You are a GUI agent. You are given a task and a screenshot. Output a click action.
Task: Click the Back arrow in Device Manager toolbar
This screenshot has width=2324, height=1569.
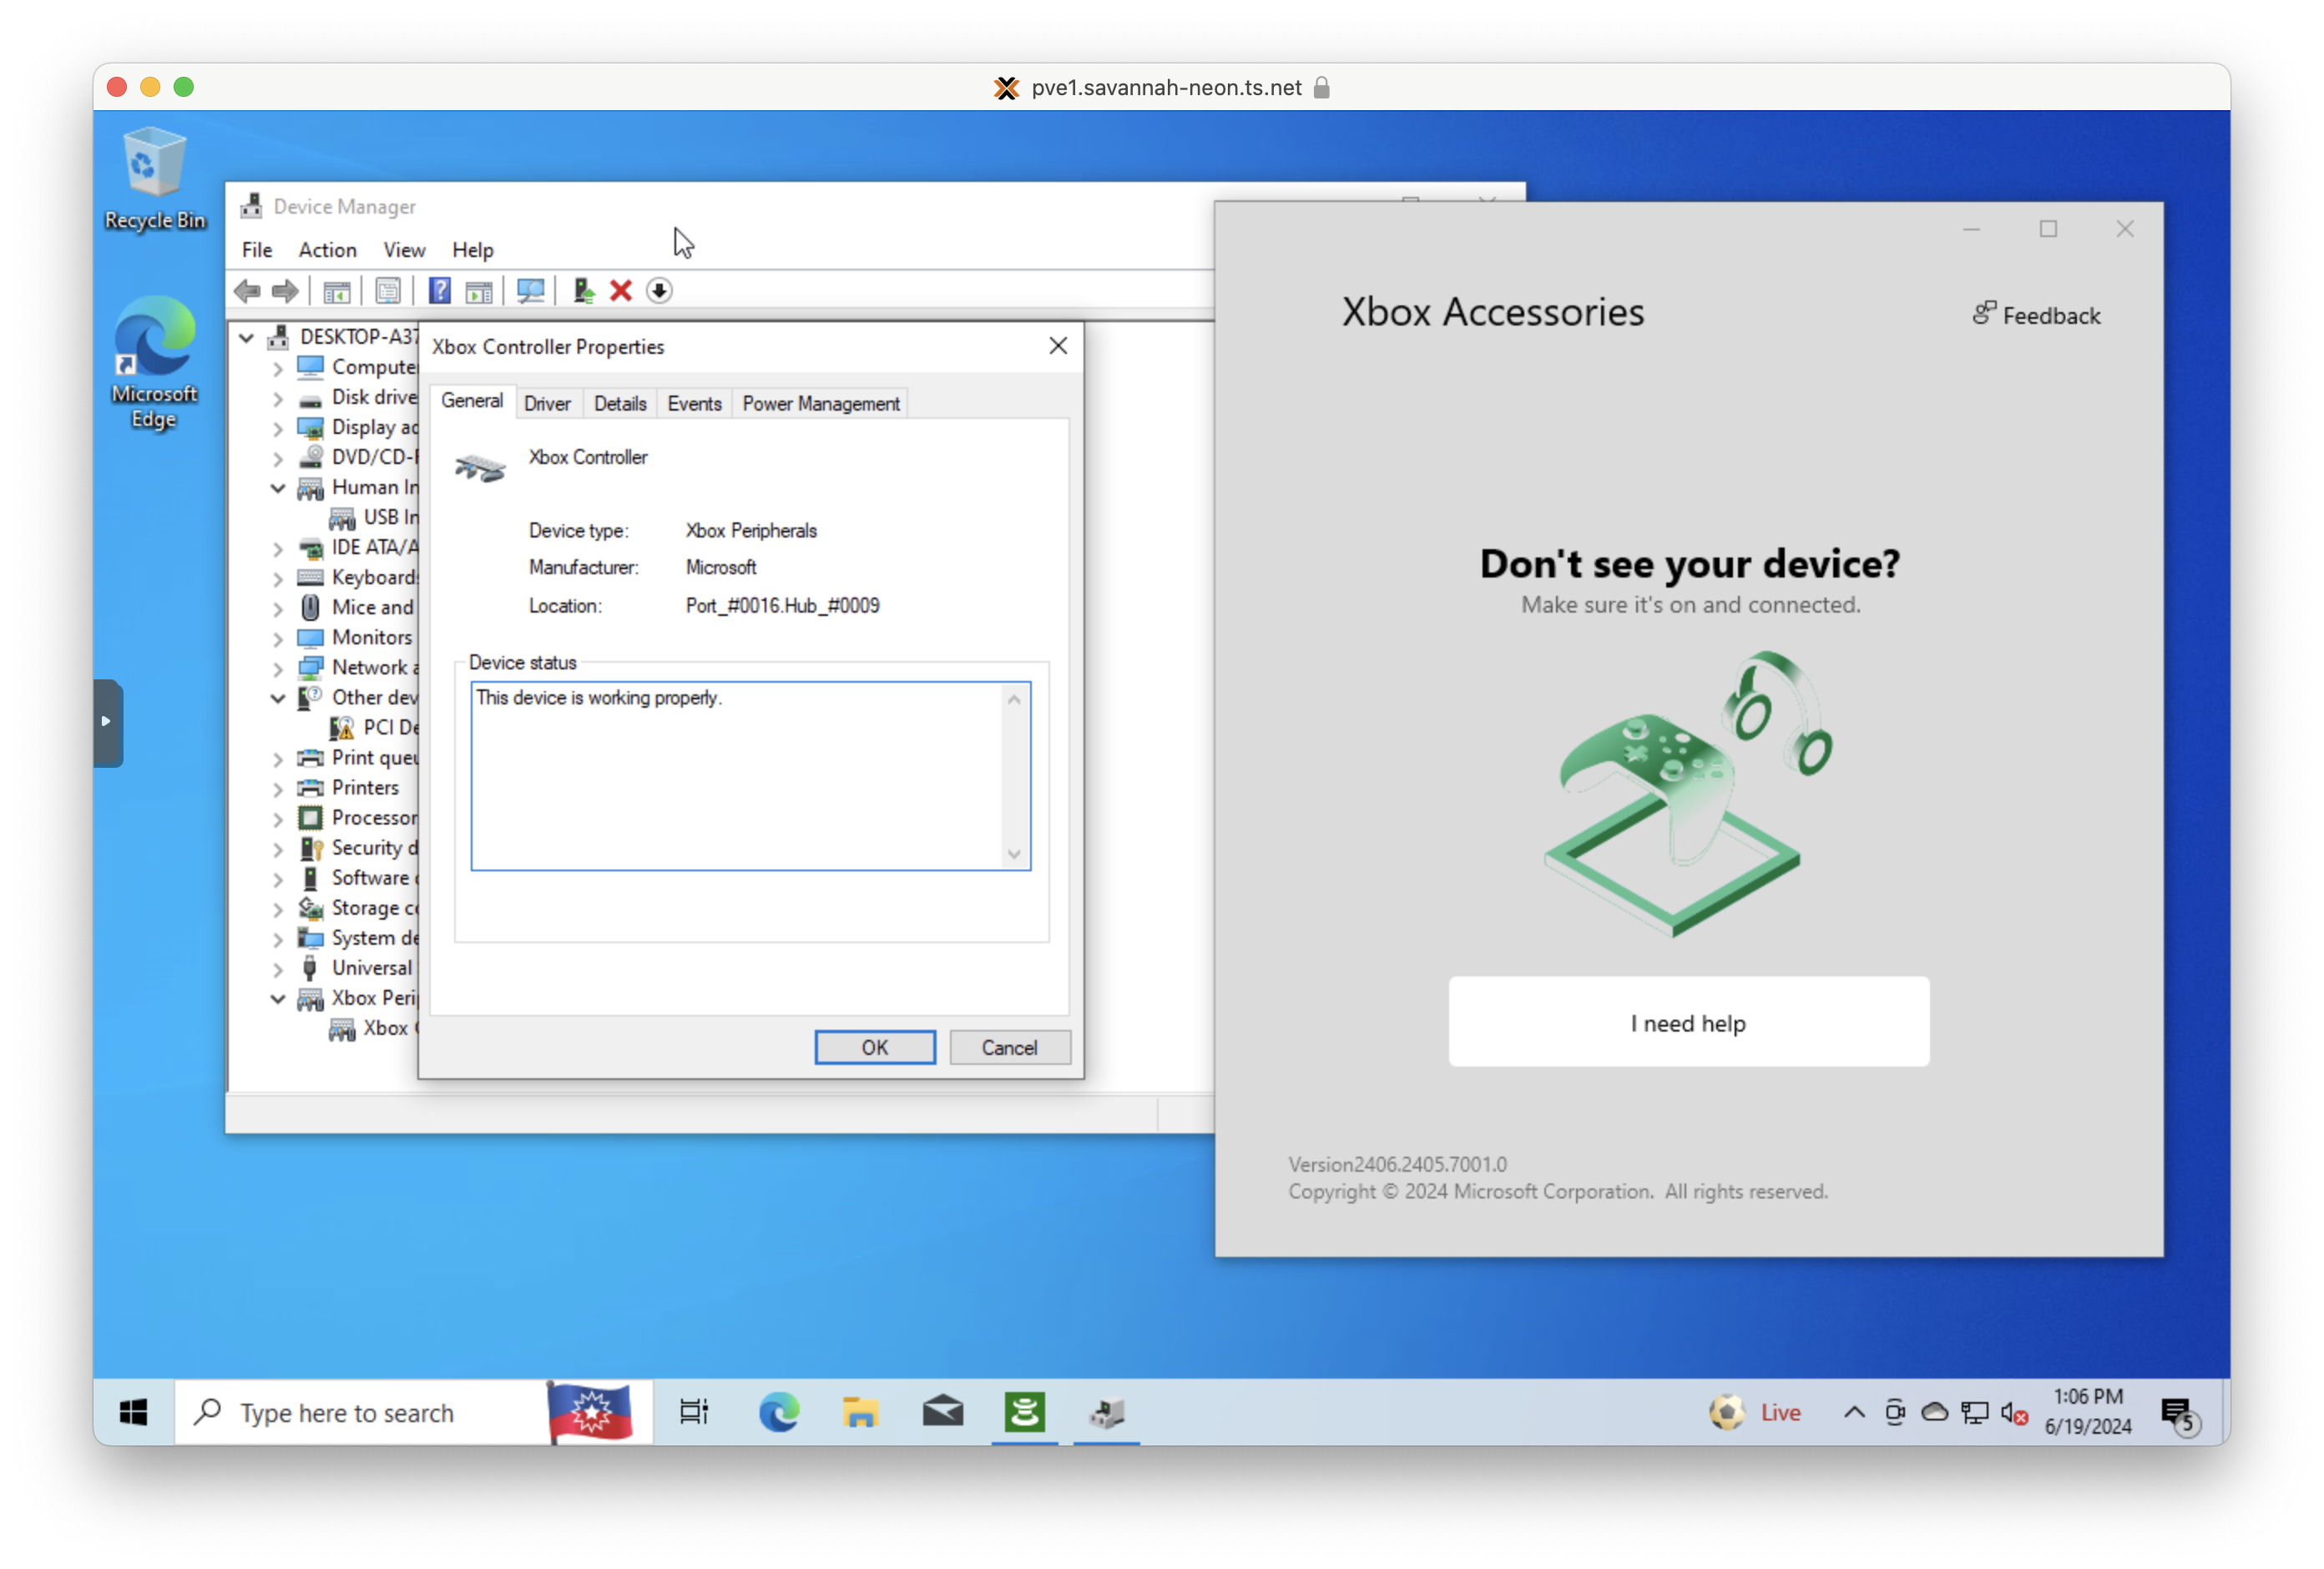click(247, 291)
